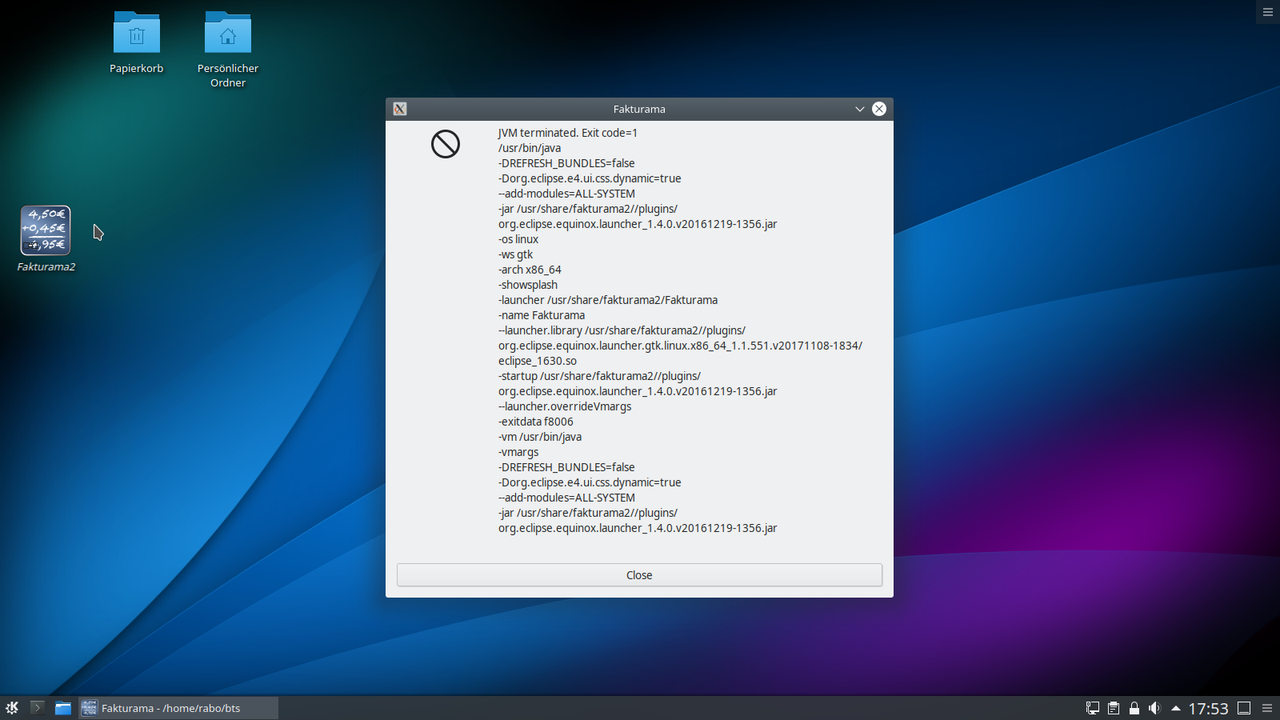1280x720 pixels.
Task: Open the desktop toolbox menu top-right
Action: click(1268, 11)
